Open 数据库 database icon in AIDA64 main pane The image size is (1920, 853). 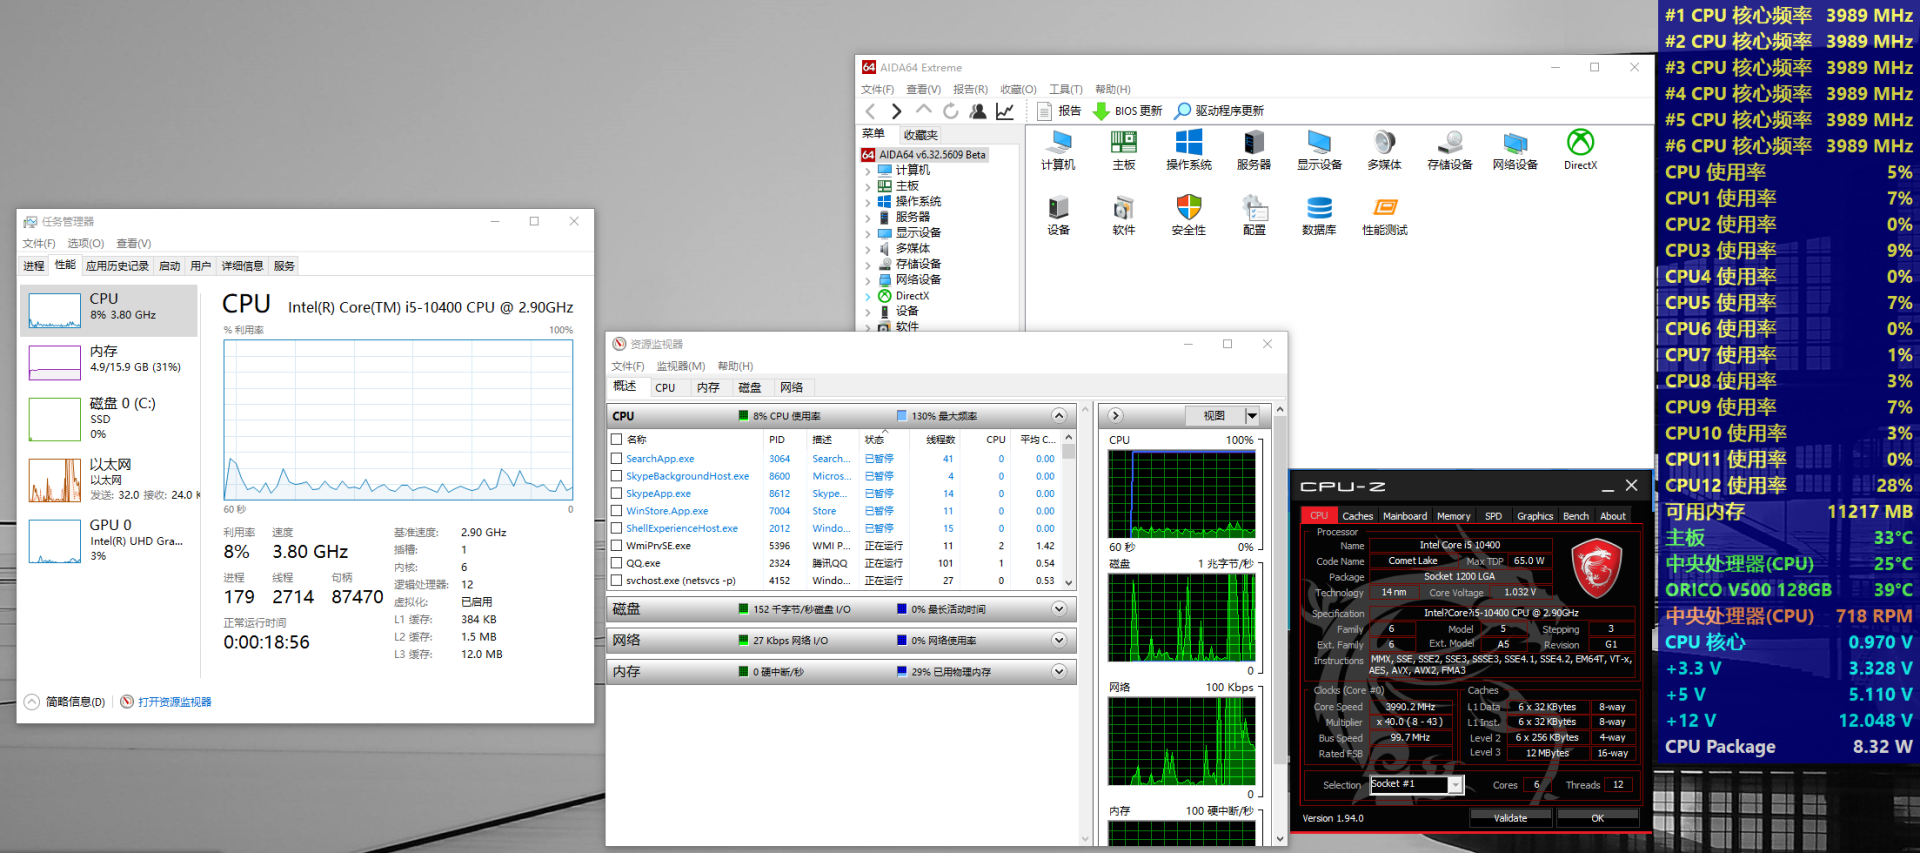point(1319,215)
